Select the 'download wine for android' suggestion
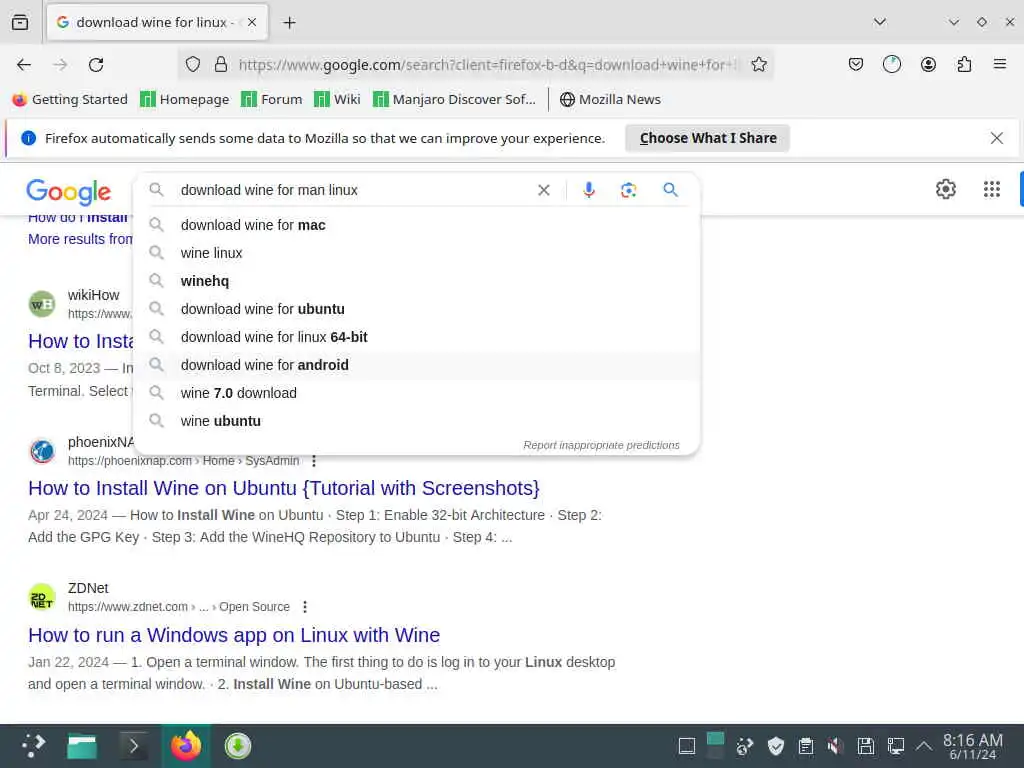This screenshot has width=1024, height=768. [417, 365]
